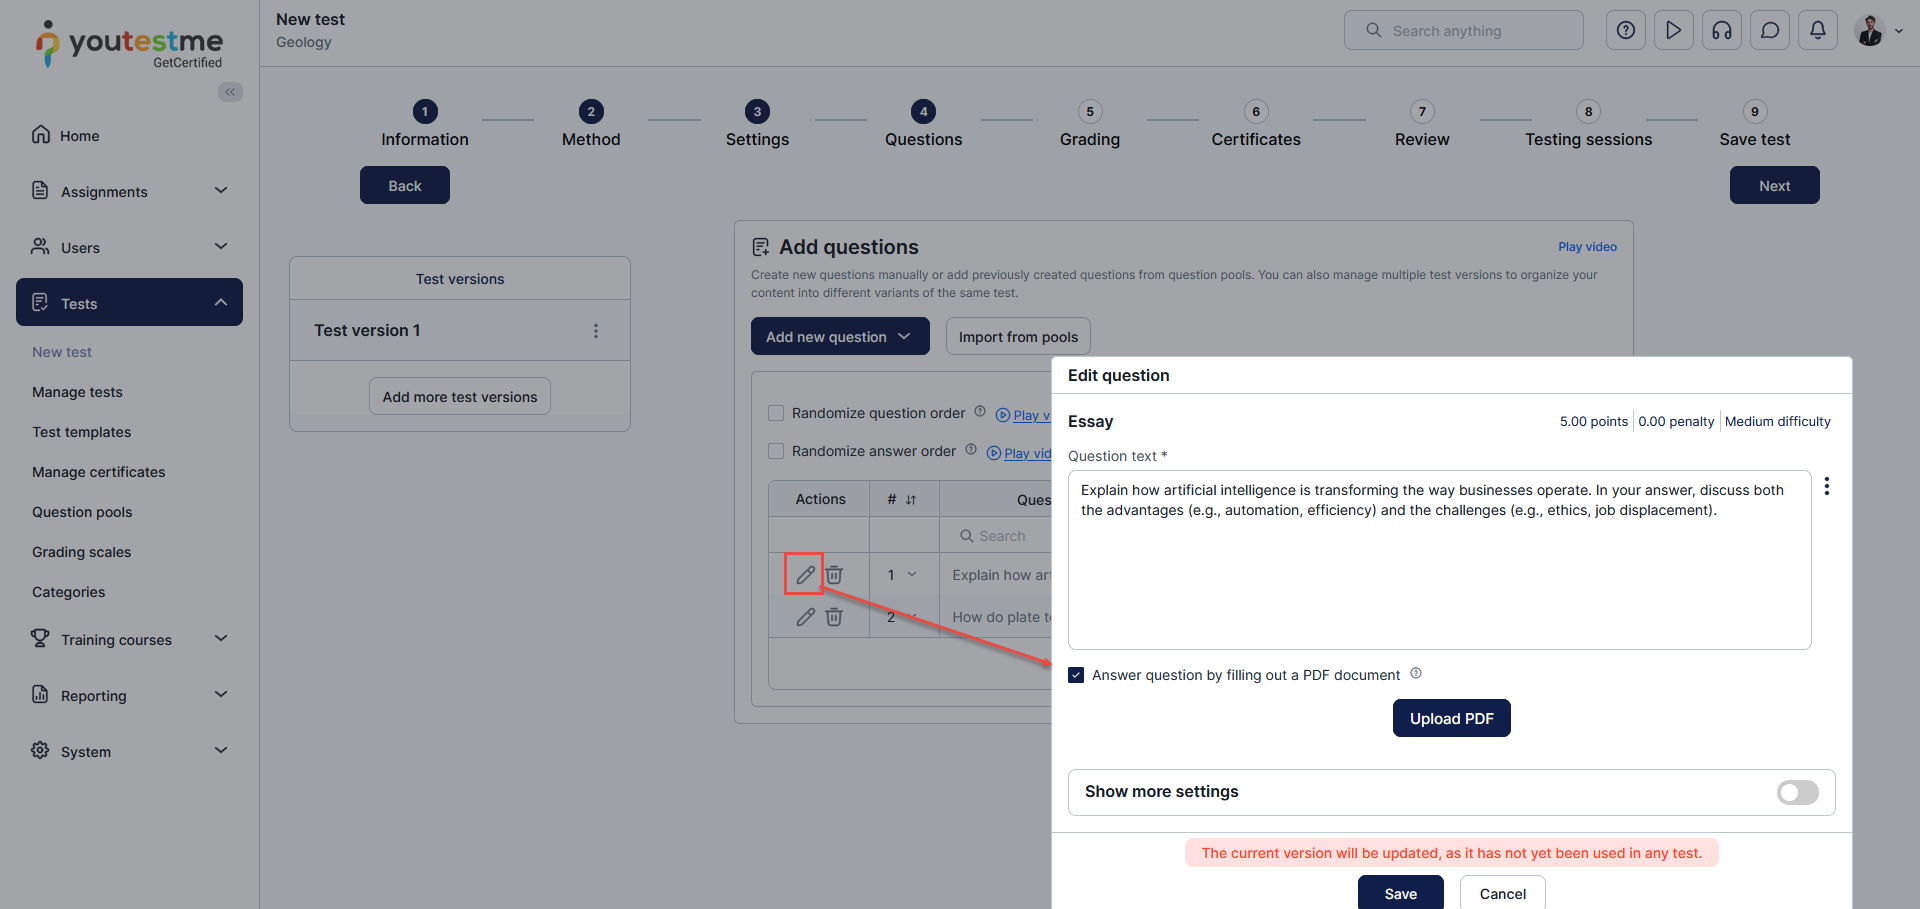Open the play video tutorials icon
Image resolution: width=1920 pixels, height=909 pixels.
[1674, 30]
